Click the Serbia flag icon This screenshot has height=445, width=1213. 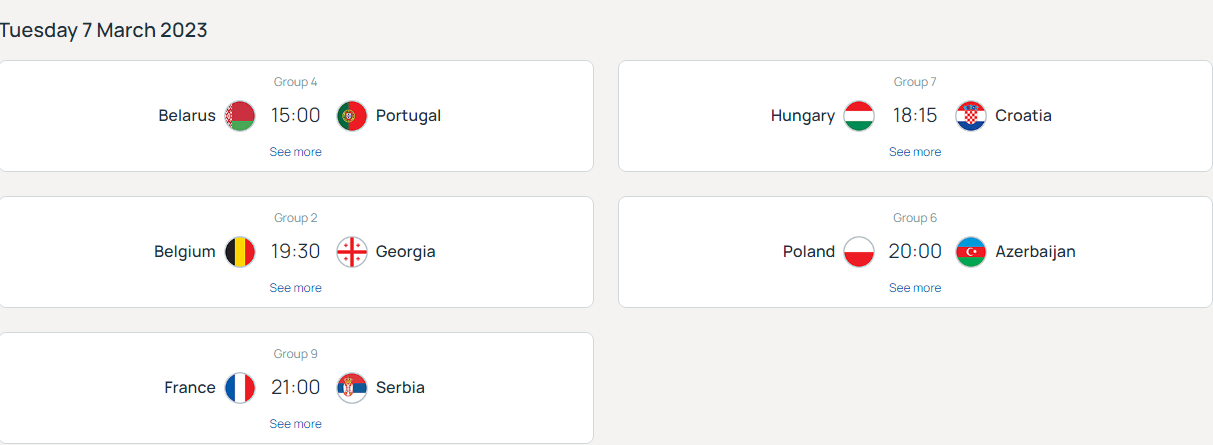pyautogui.click(x=352, y=388)
